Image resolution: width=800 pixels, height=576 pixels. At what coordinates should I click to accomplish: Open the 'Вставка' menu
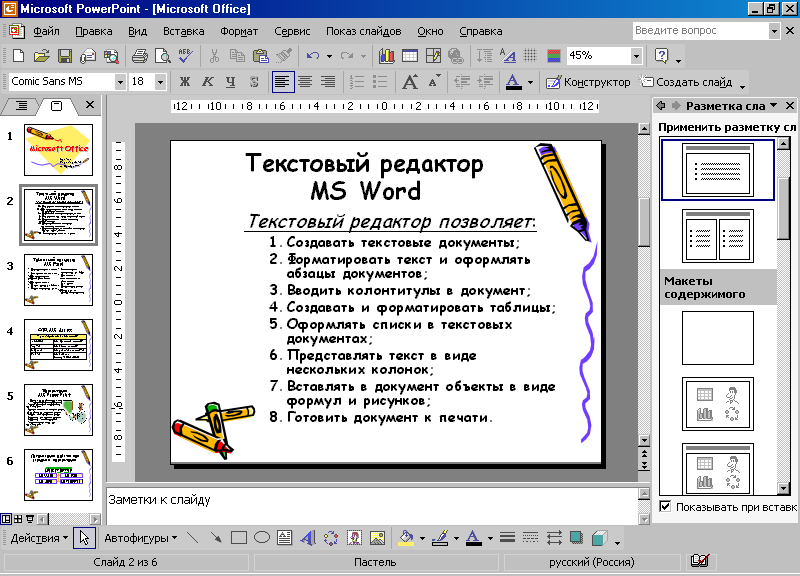point(184,31)
